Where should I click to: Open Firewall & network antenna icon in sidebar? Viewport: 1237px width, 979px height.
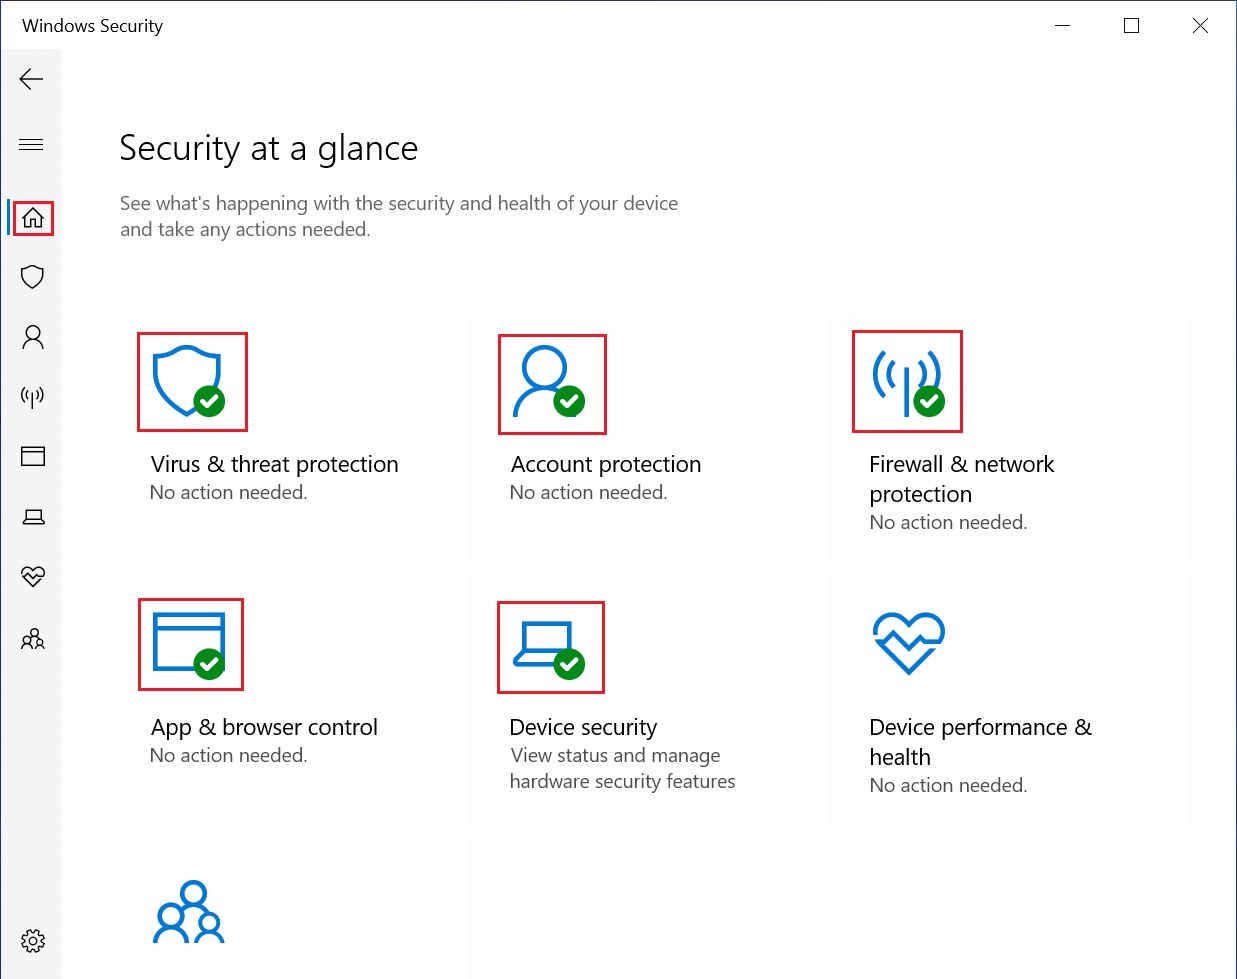point(33,397)
